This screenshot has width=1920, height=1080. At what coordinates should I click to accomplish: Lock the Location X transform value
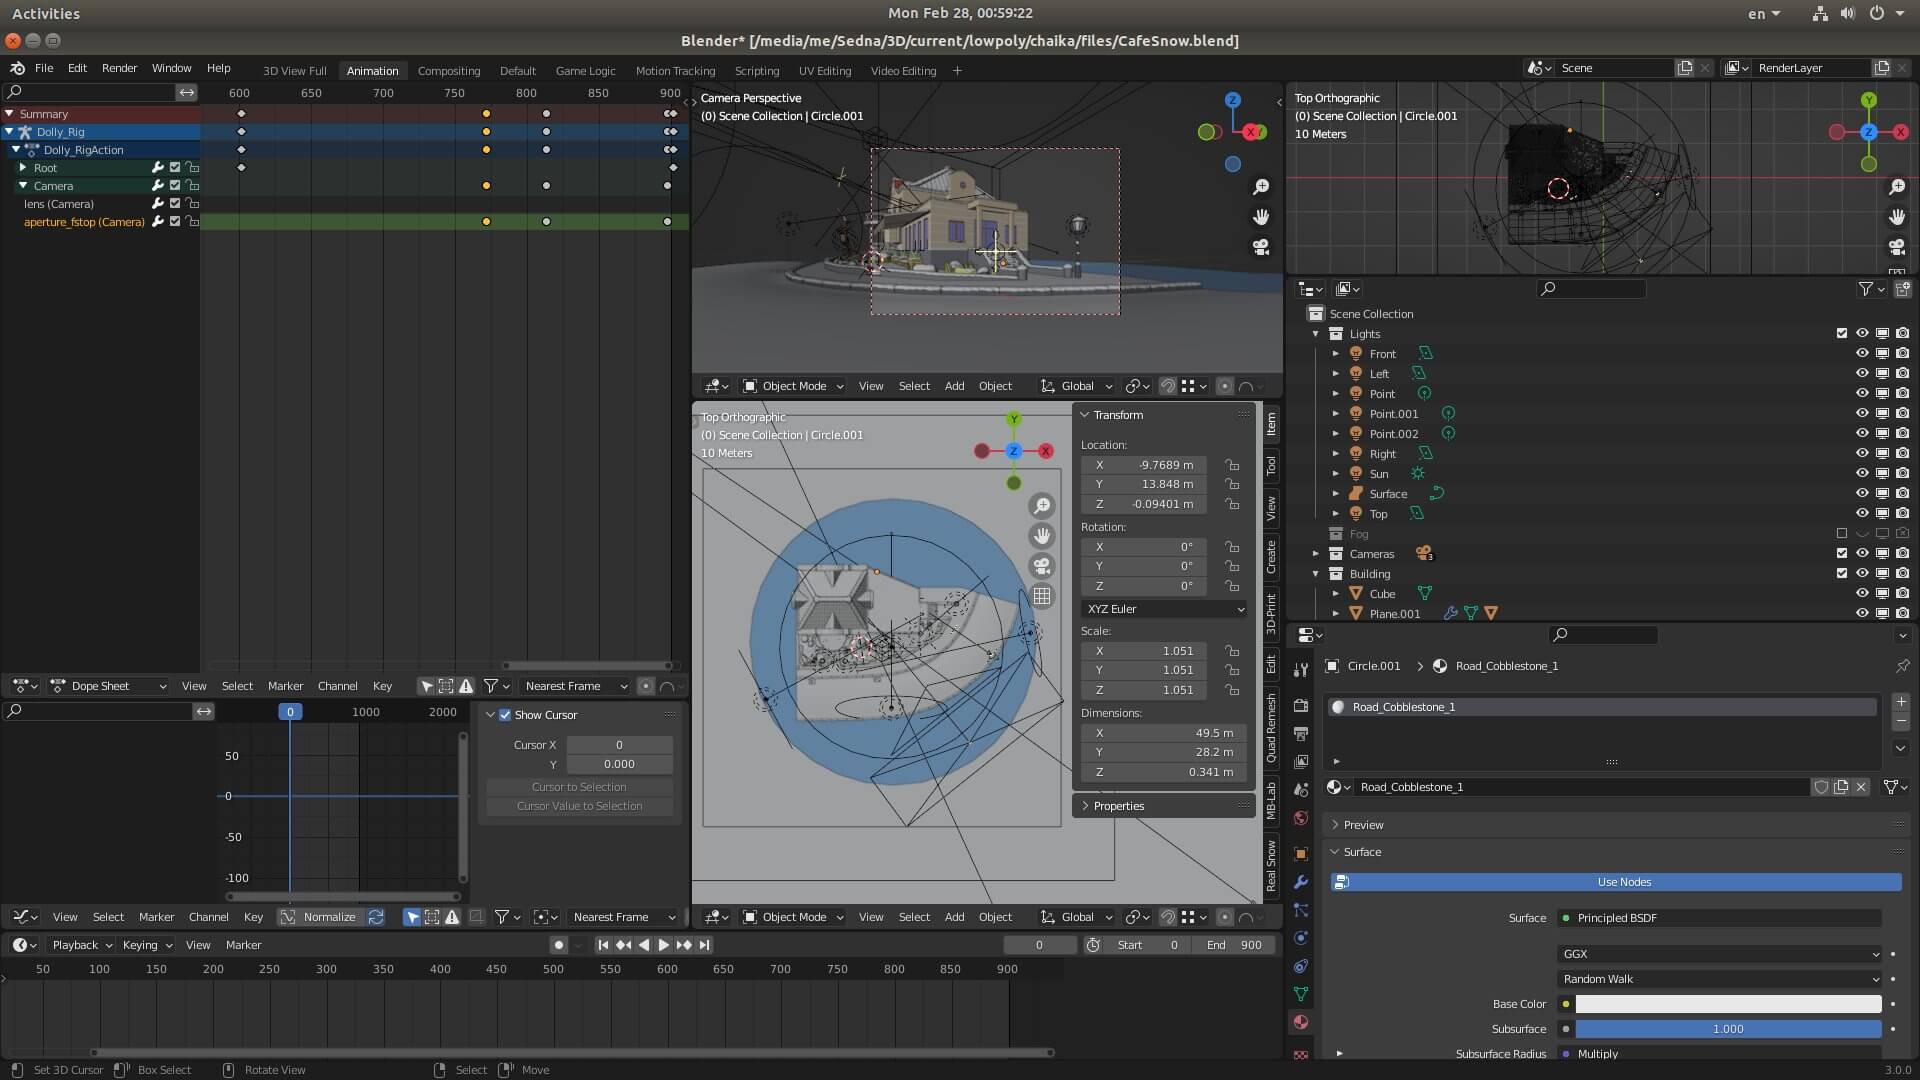tap(1232, 465)
